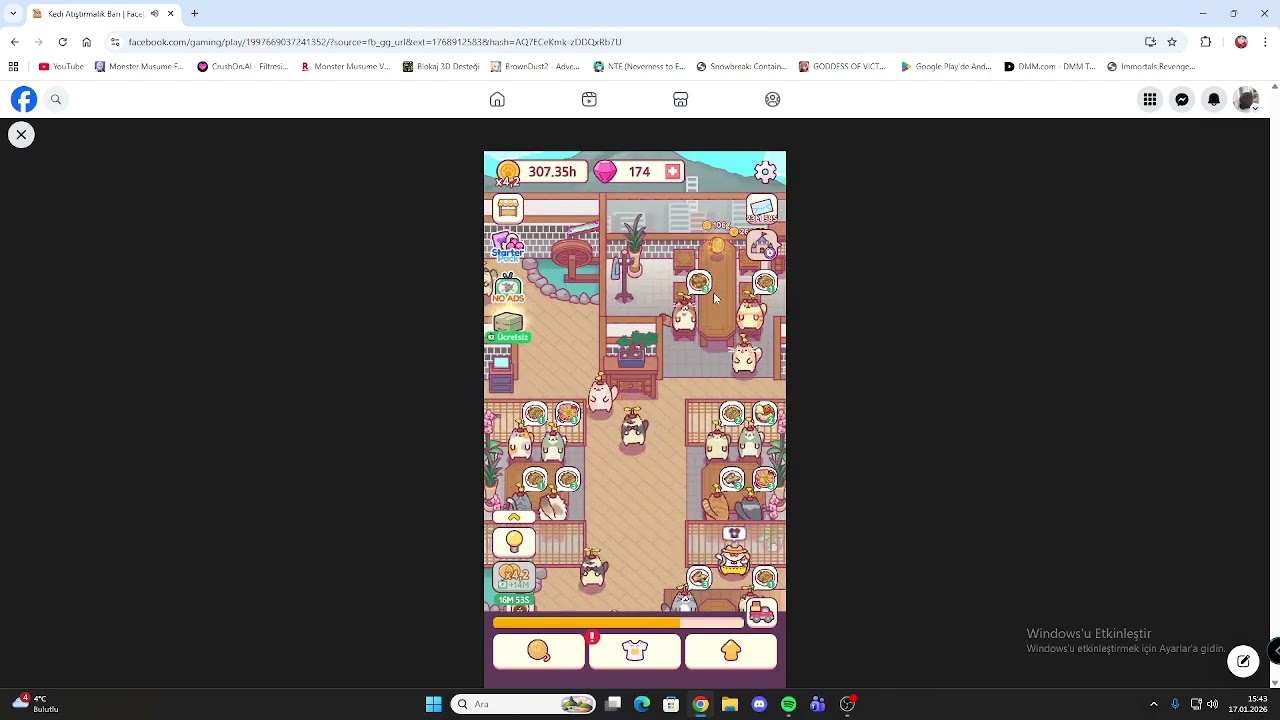Open the Facebook Groups tab

tap(772, 99)
